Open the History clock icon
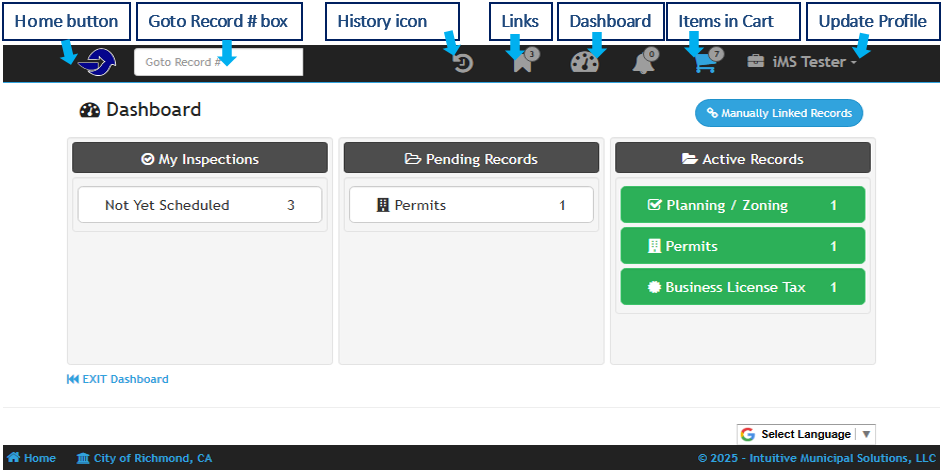Viewport: 943px width, 470px height. pos(463,63)
